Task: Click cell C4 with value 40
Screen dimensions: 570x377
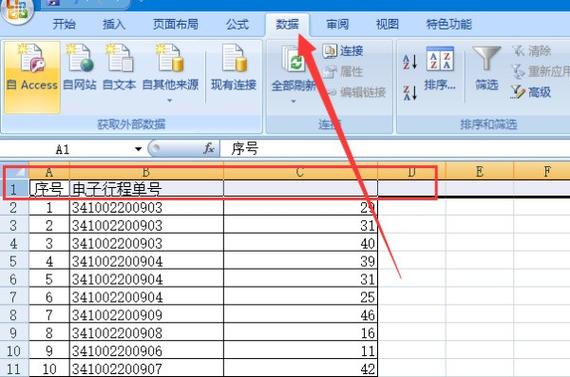Action: (300, 243)
